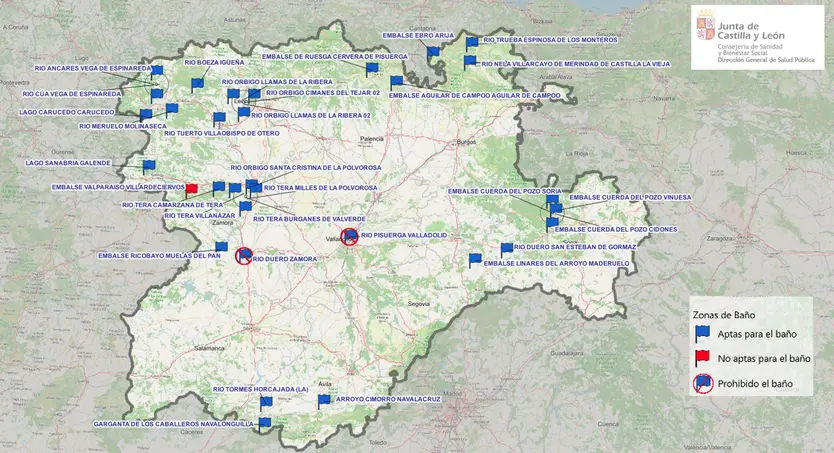Click the blue flag for Embalse Cuerda del Pozo Cidones
Viewport: 834px width, 453px height.
tap(552, 223)
